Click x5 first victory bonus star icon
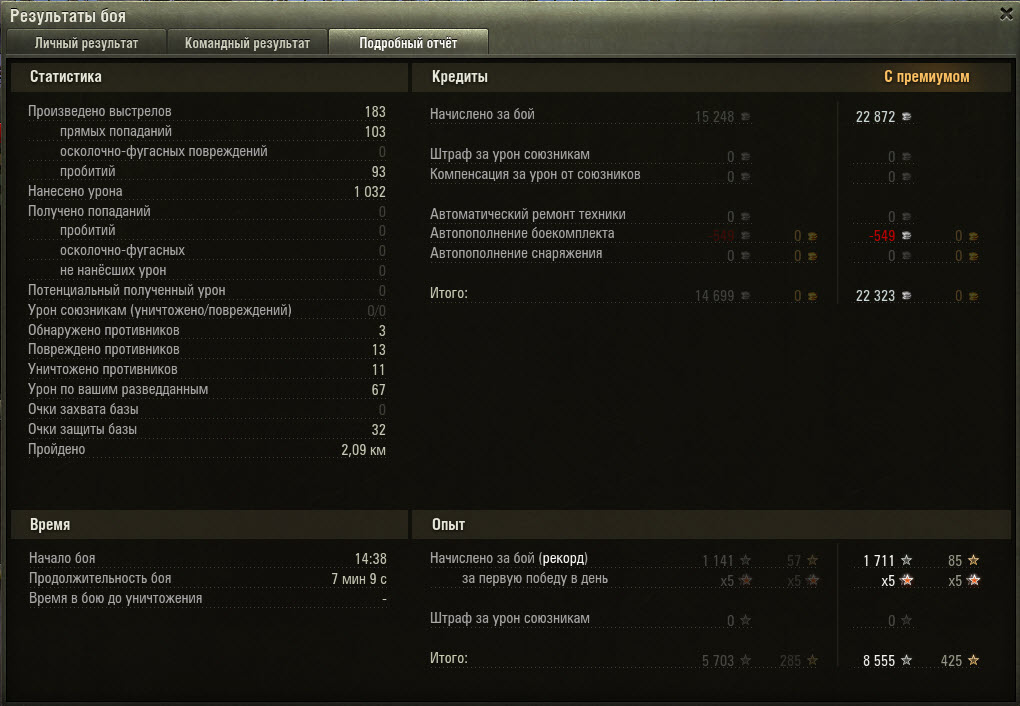Image resolution: width=1020 pixels, height=706 pixels. 906,580
